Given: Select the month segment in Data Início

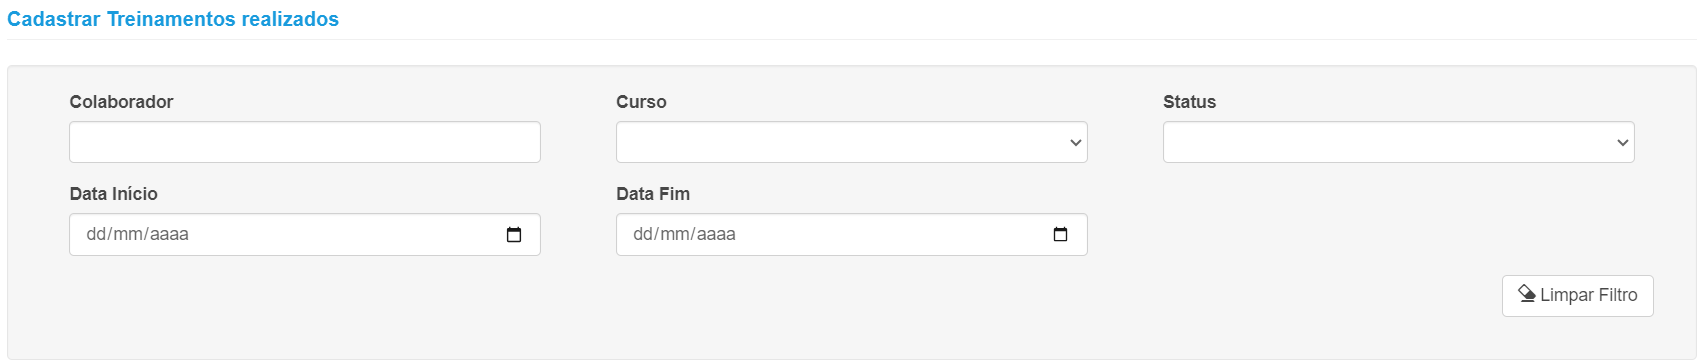Looking at the screenshot, I should pyautogui.click(x=126, y=235).
